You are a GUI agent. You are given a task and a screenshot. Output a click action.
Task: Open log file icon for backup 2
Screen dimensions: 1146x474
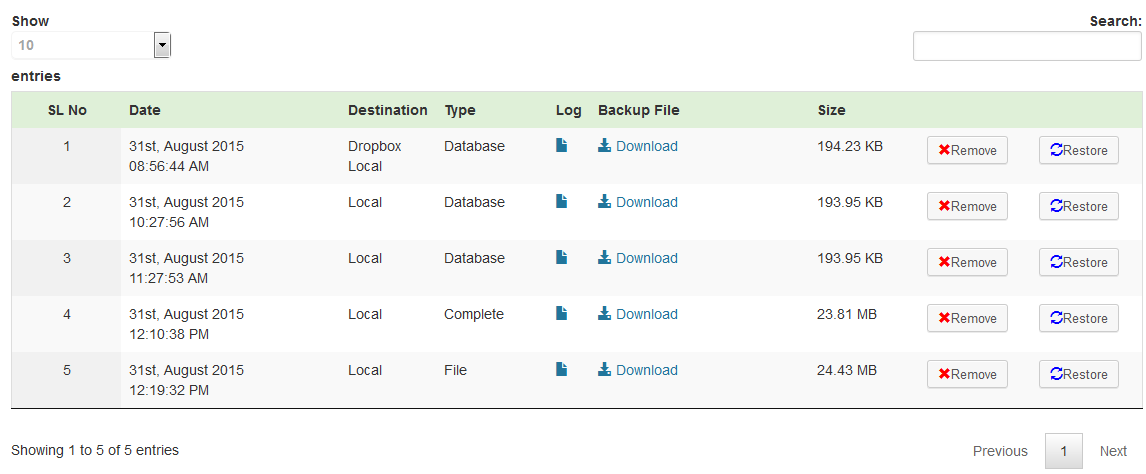pos(562,202)
